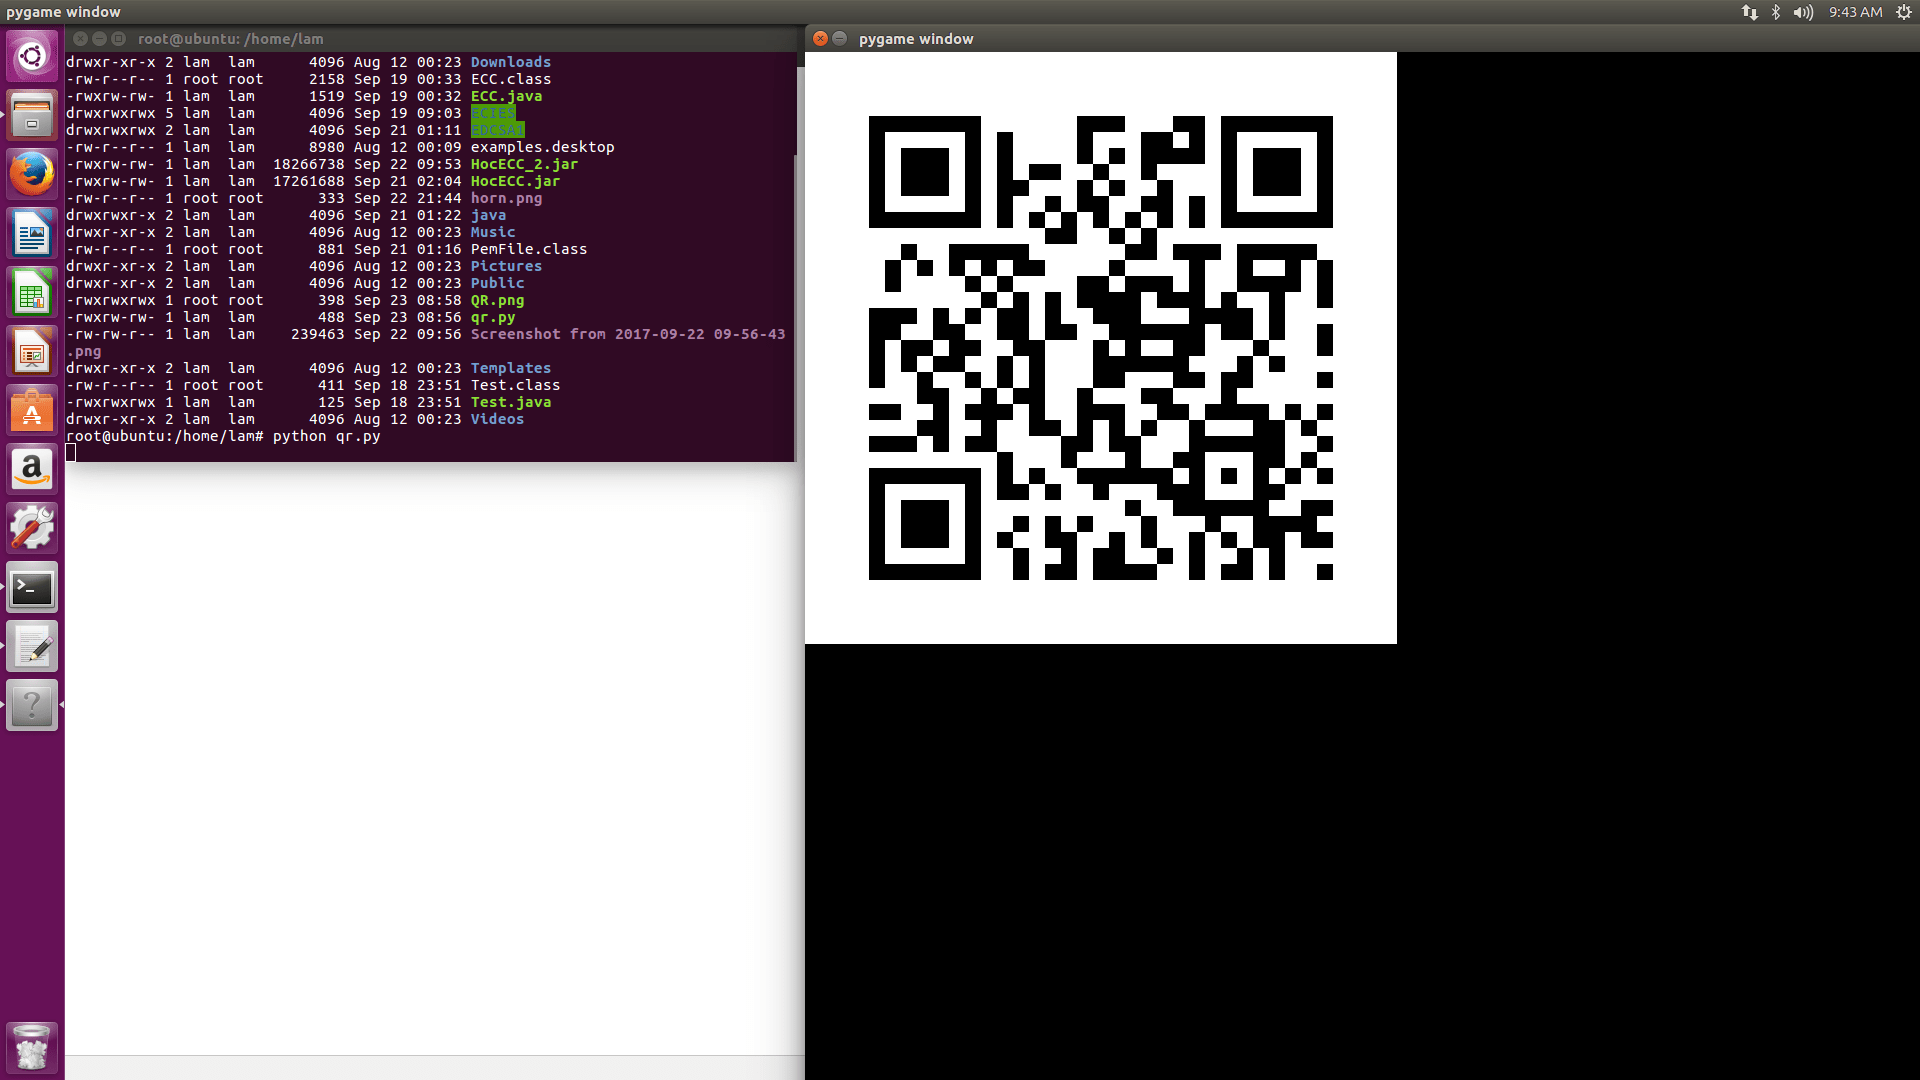The width and height of the screenshot is (1920, 1080).
Task: Launch LibreOffice Impress
Action: pyautogui.click(x=32, y=351)
